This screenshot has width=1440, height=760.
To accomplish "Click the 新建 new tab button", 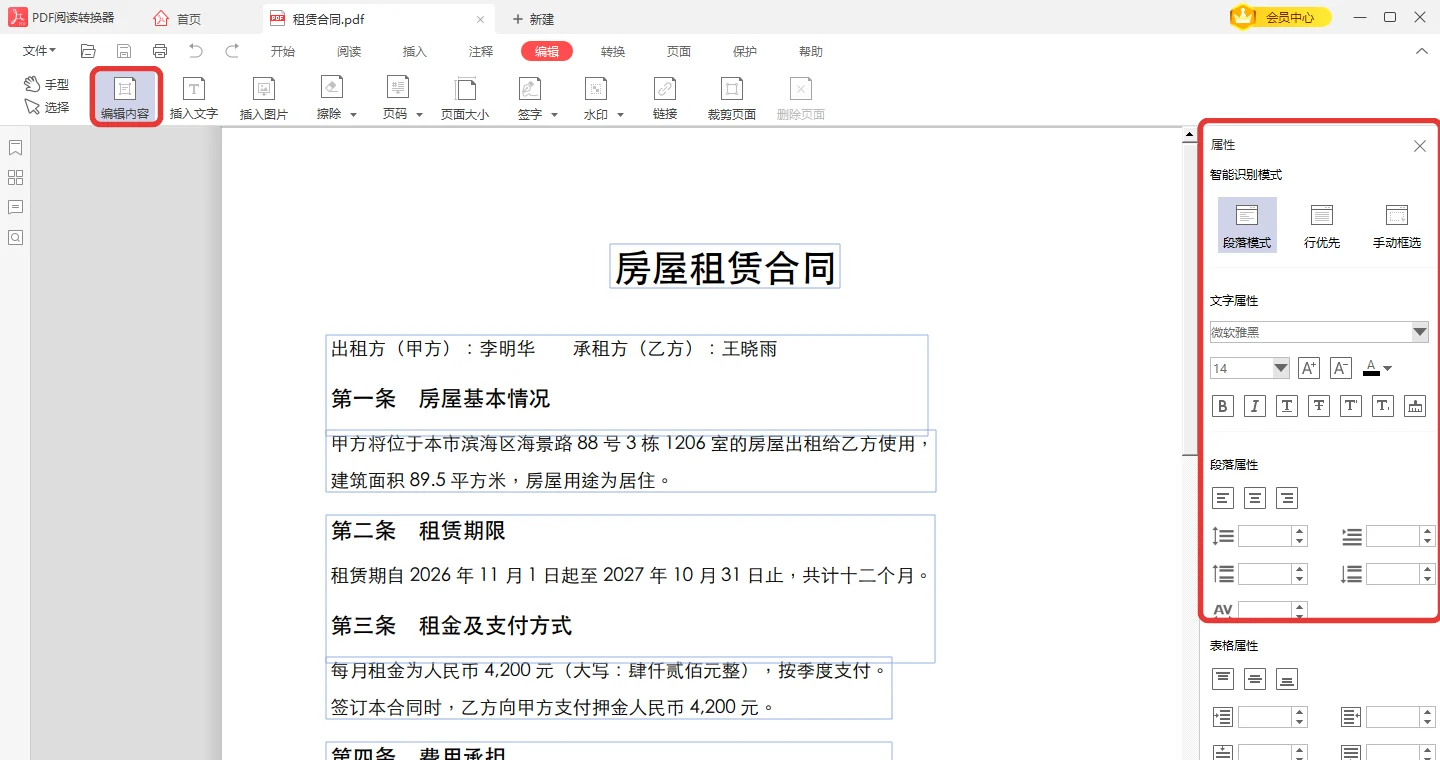I will (x=533, y=19).
